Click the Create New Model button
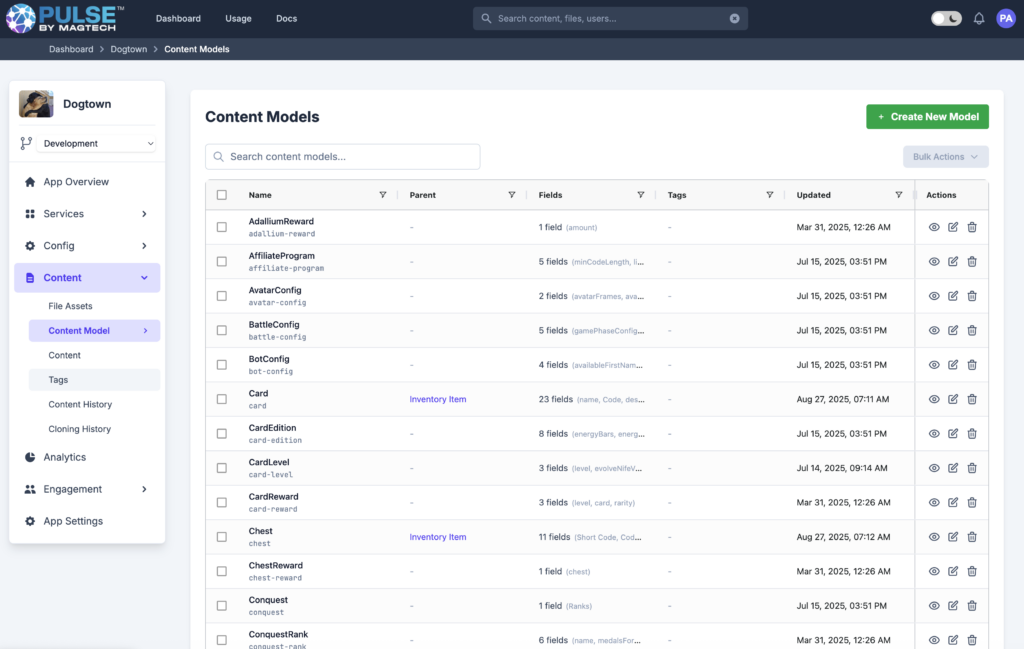Viewport: 1024px width, 649px height. [x=927, y=117]
